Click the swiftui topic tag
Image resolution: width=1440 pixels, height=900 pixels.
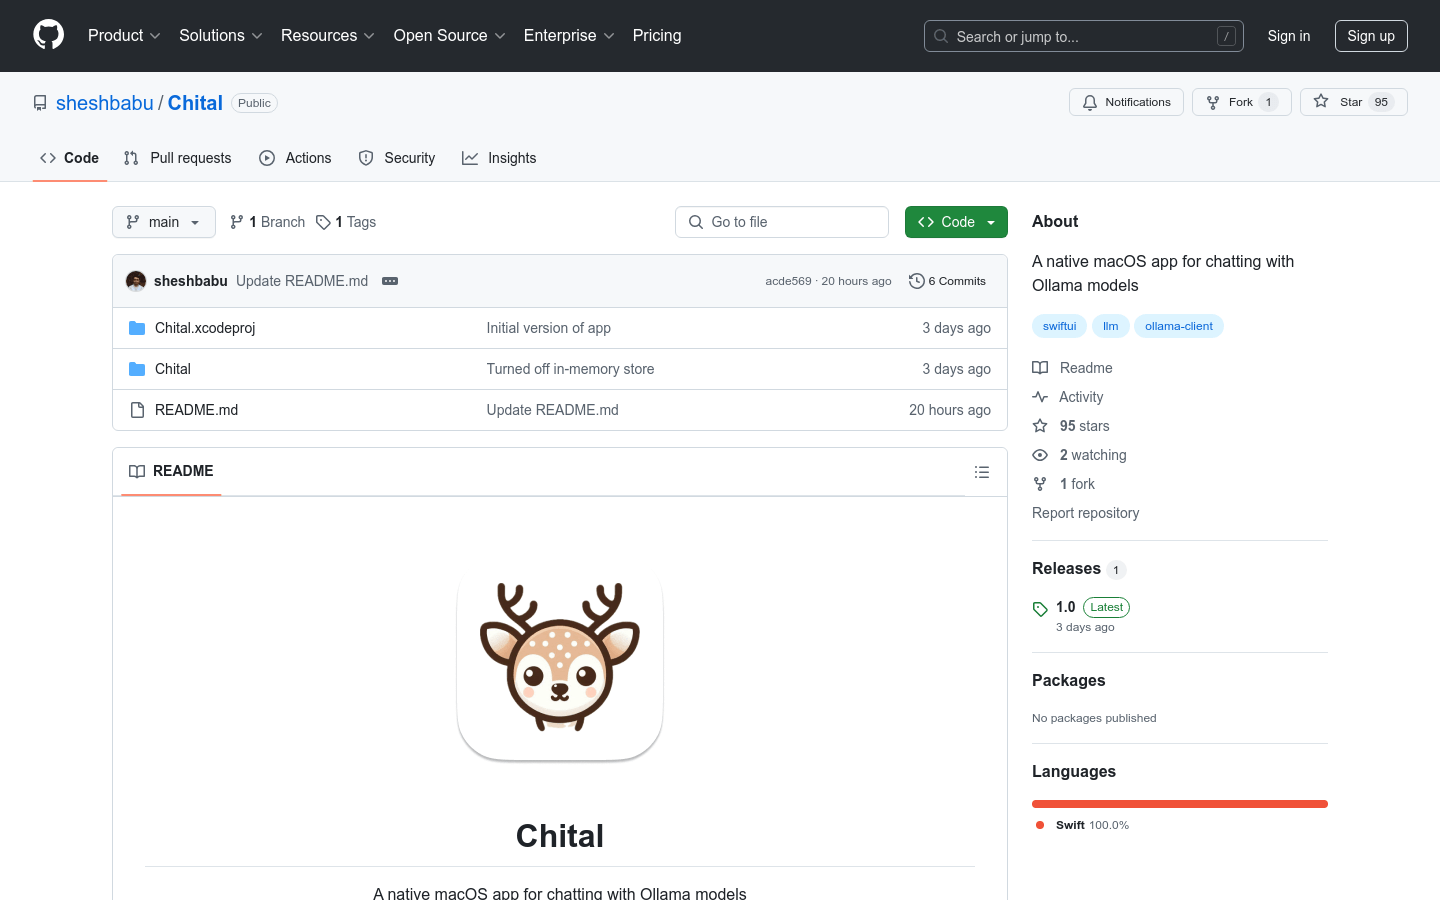[1059, 326]
